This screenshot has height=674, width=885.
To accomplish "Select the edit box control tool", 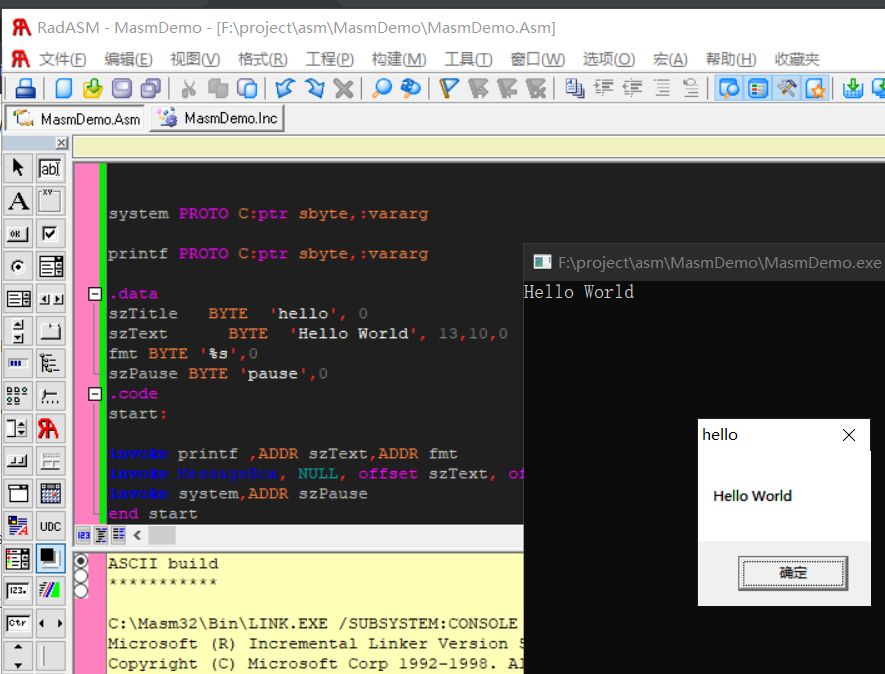I will (49, 168).
